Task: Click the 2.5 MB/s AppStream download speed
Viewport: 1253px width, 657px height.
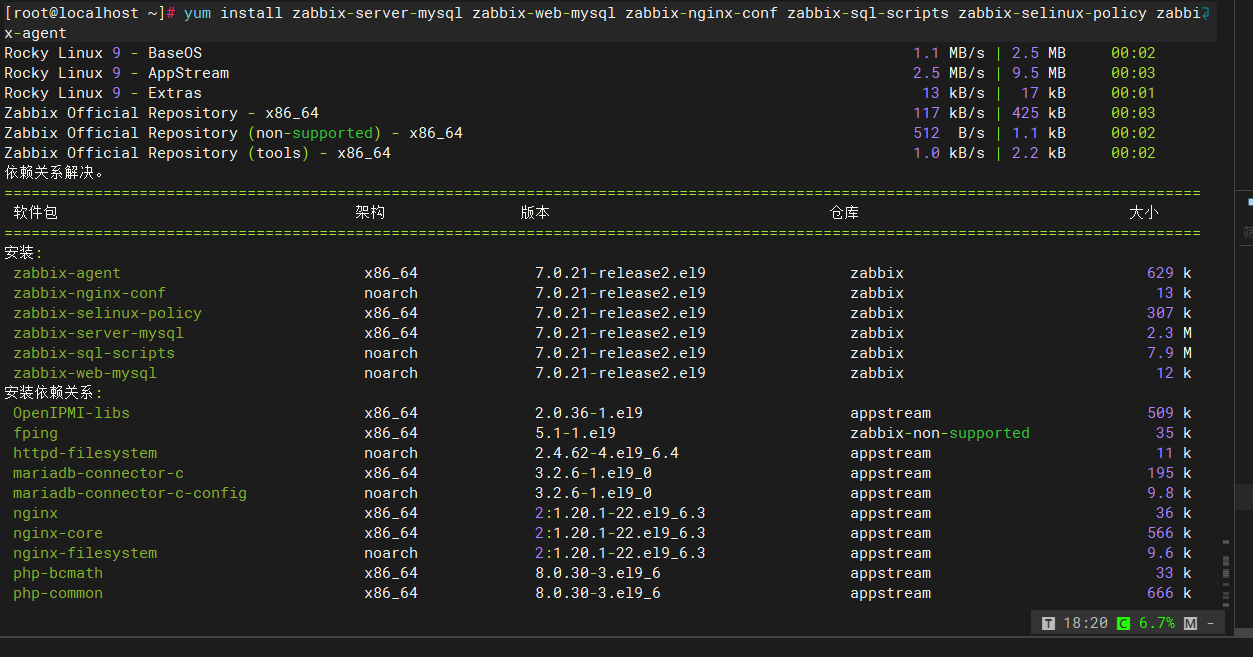Action: (x=949, y=73)
